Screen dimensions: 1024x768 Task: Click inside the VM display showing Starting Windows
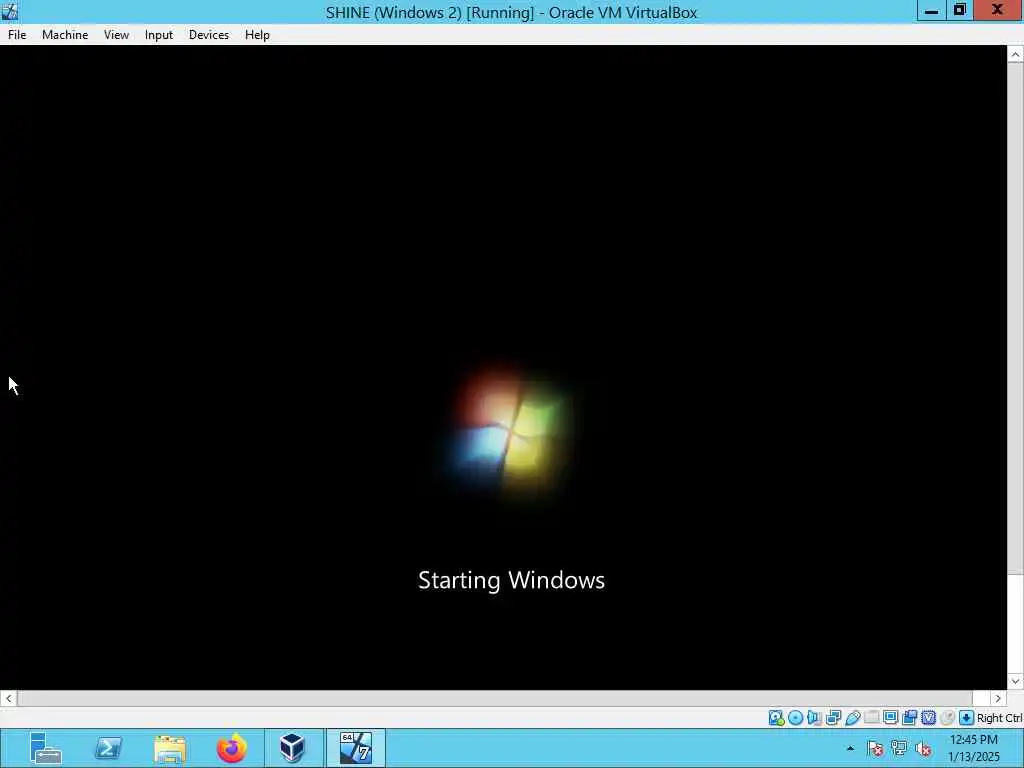(504, 367)
